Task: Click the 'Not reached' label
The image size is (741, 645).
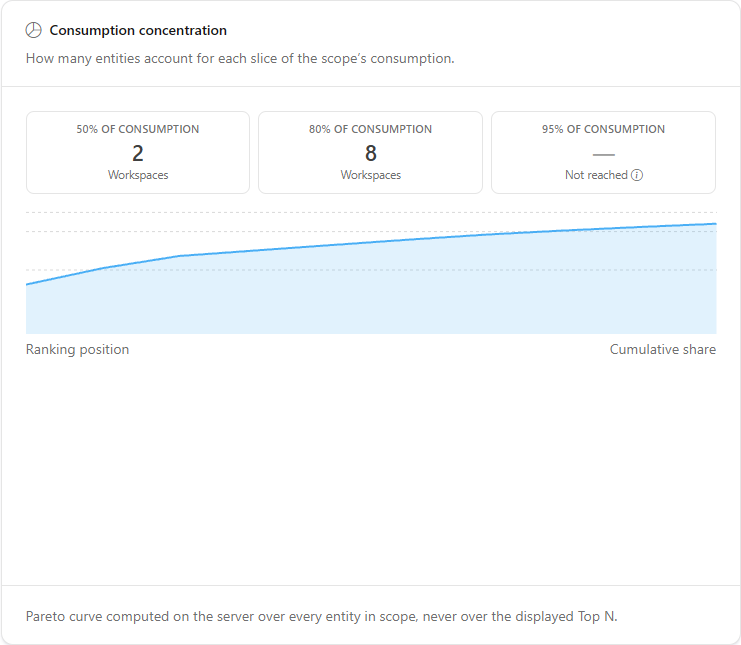Action: point(596,175)
